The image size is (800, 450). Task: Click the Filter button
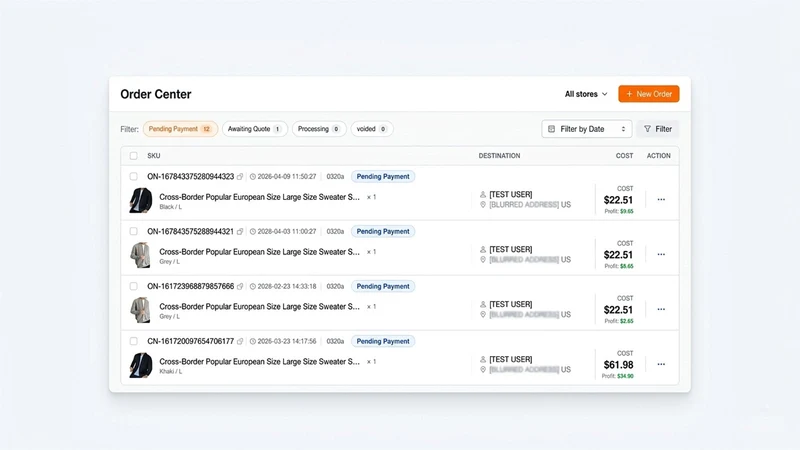tap(658, 129)
